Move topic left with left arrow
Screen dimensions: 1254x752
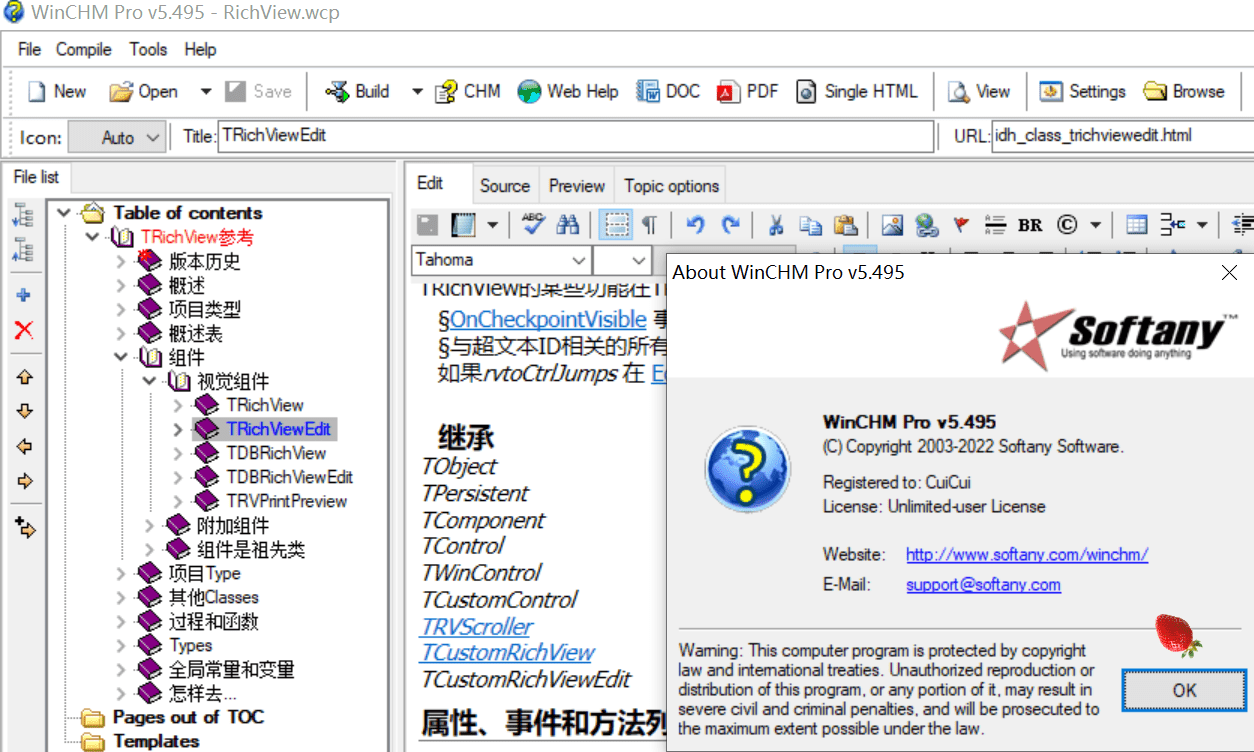pos(24,446)
